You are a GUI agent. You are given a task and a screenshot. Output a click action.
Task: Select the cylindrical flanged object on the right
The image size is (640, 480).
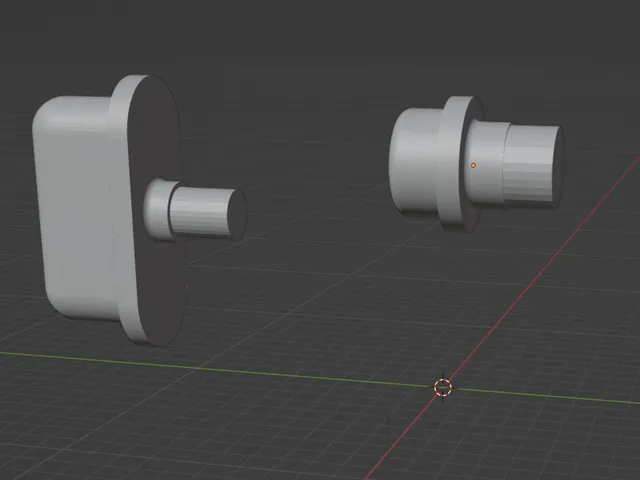476,164
